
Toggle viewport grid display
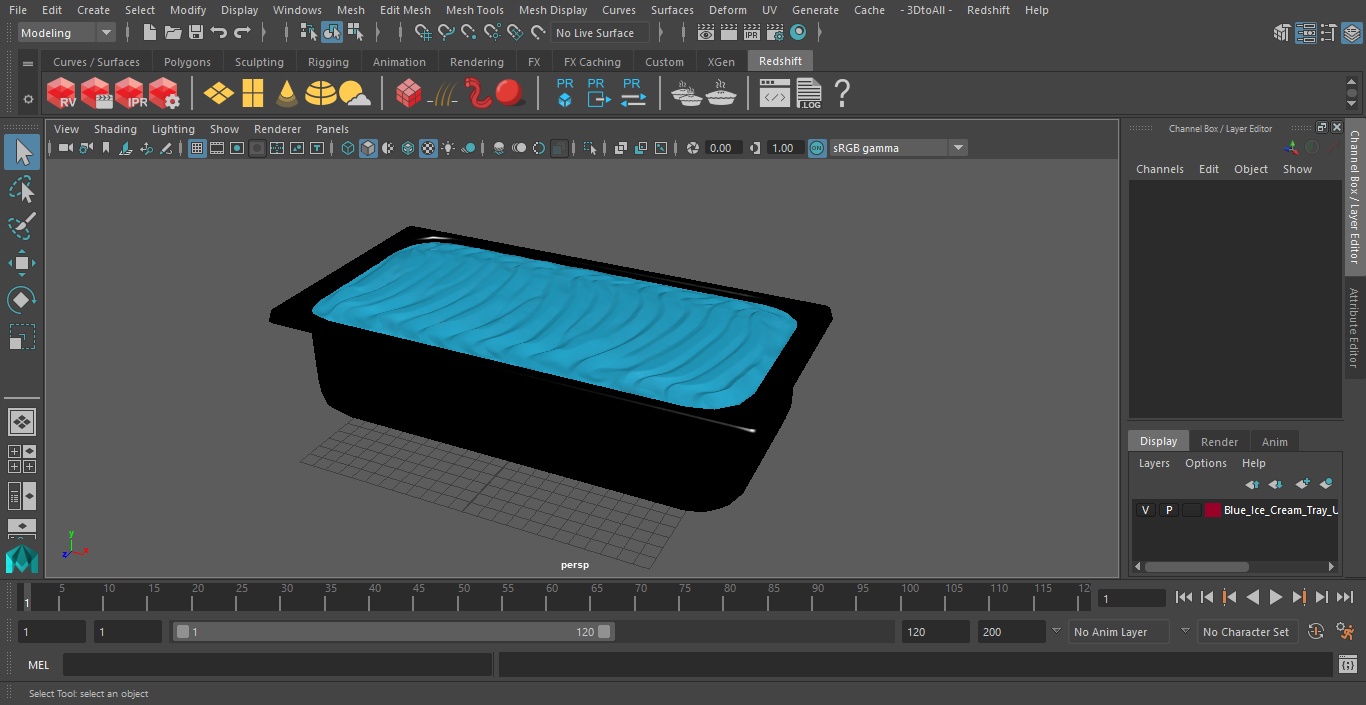coord(197,148)
